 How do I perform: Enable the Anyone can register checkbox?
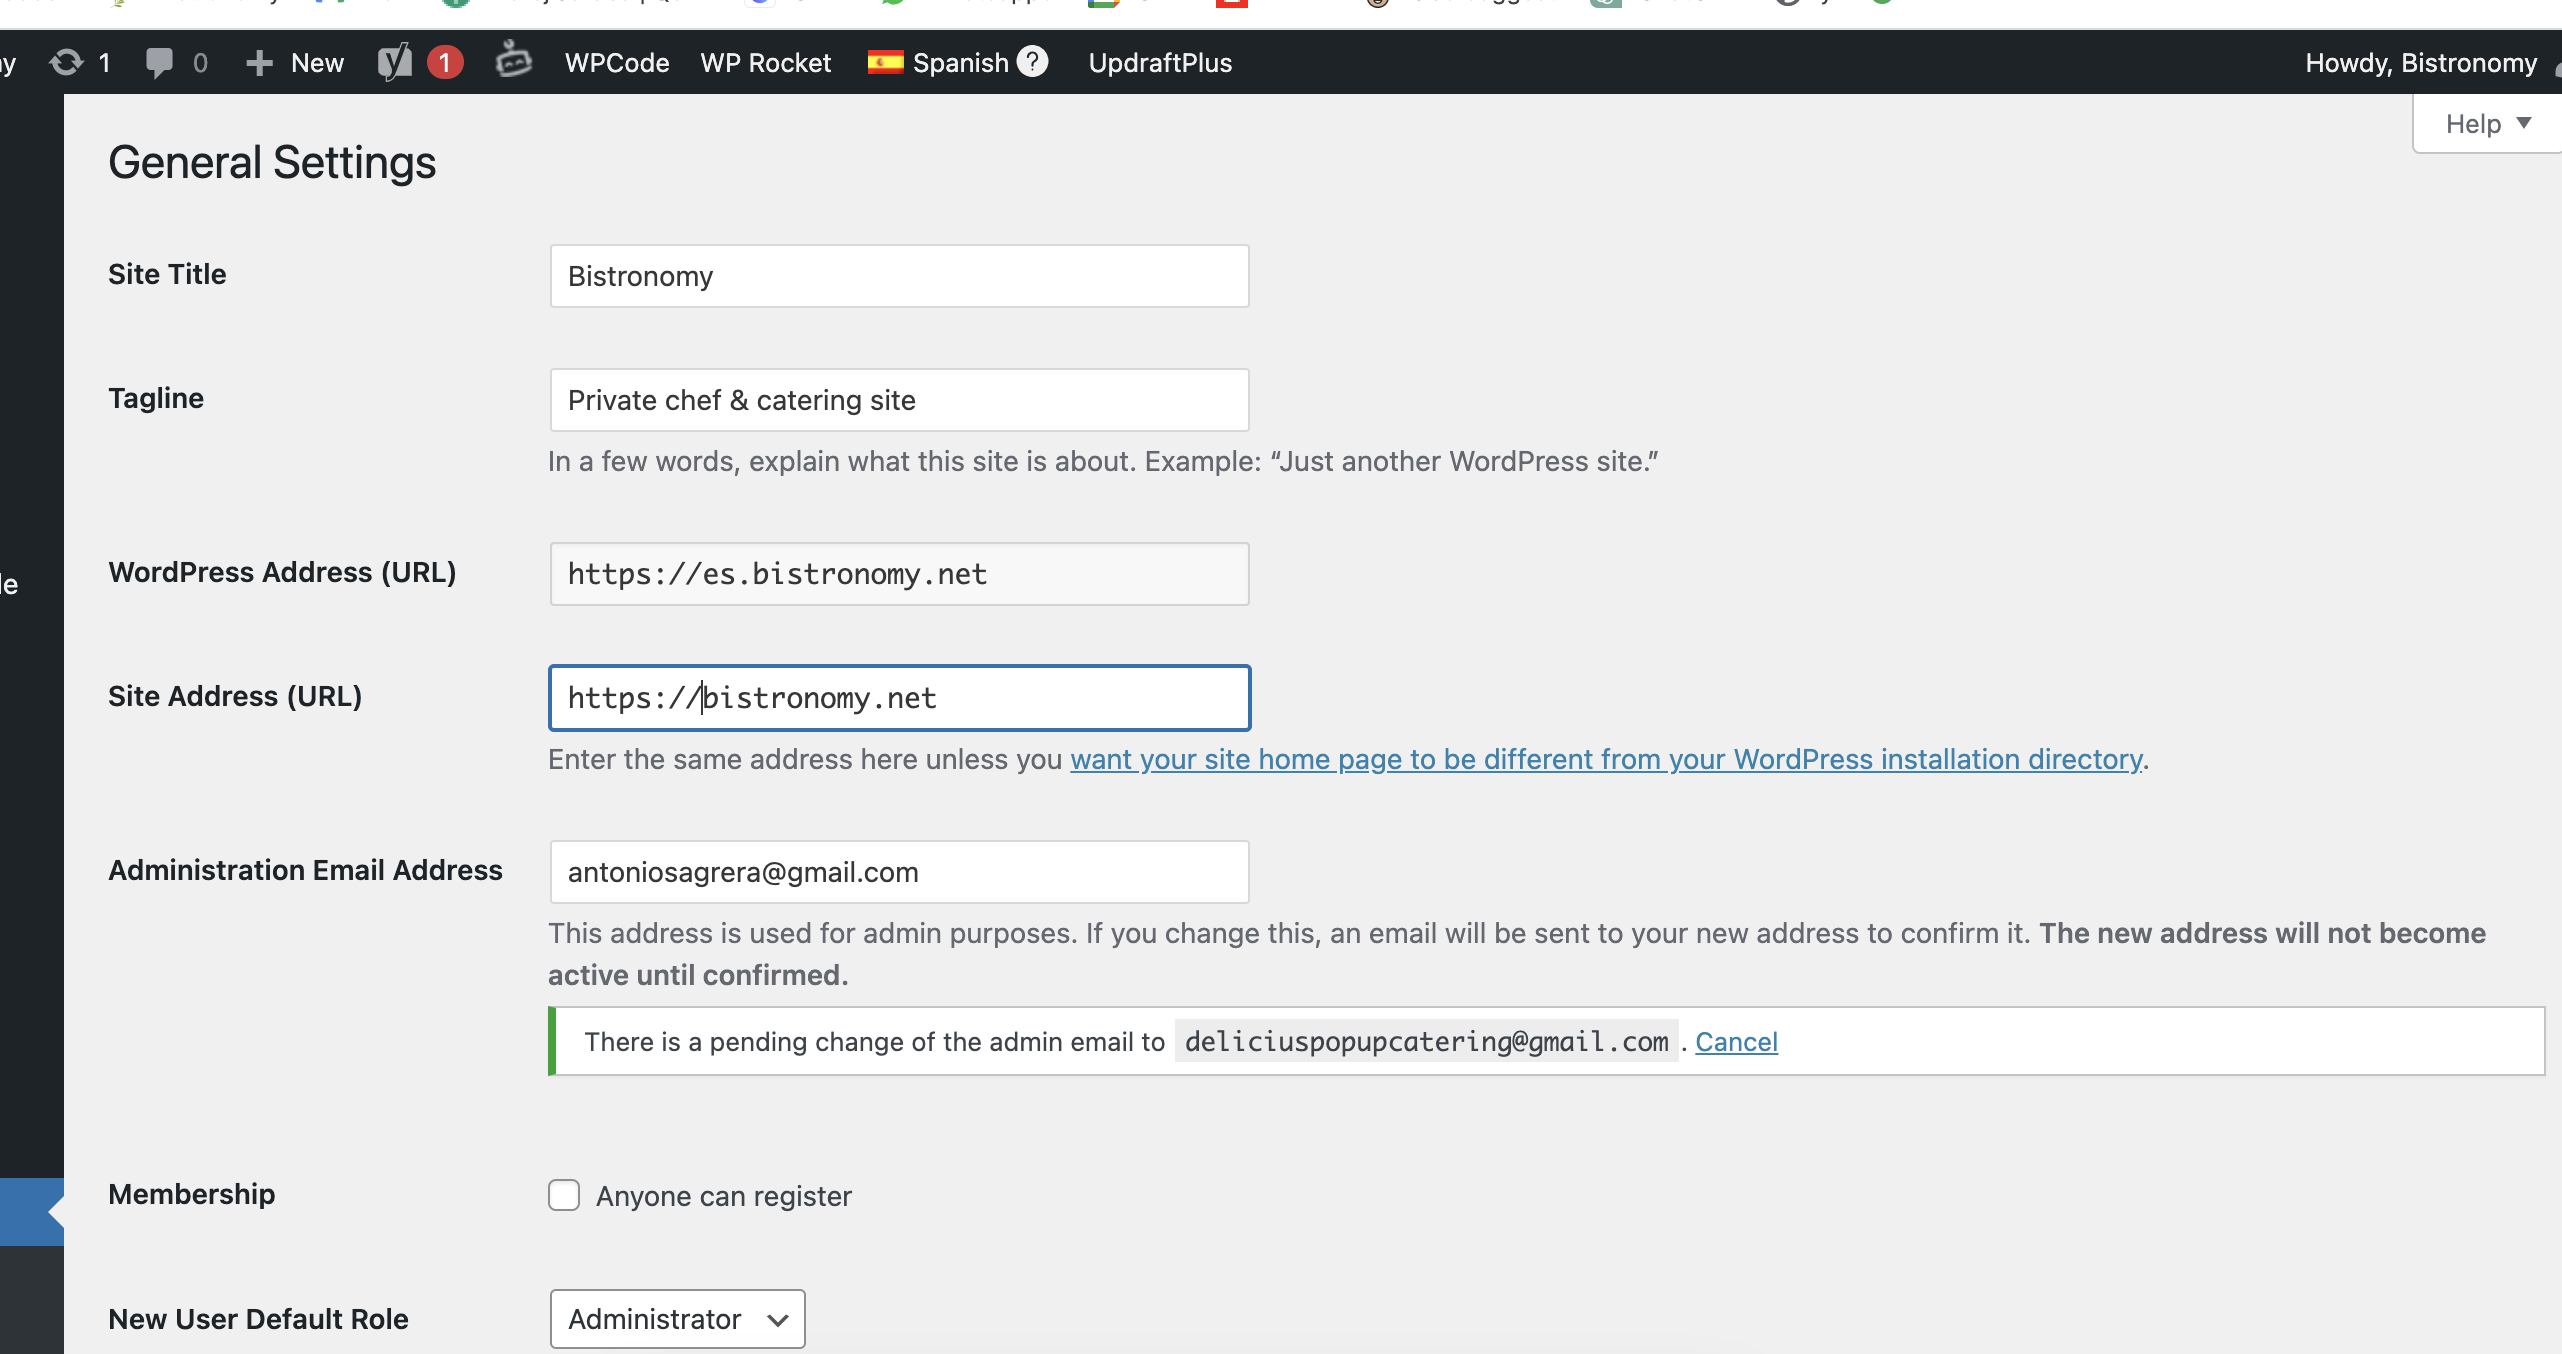coord(564,1195)
